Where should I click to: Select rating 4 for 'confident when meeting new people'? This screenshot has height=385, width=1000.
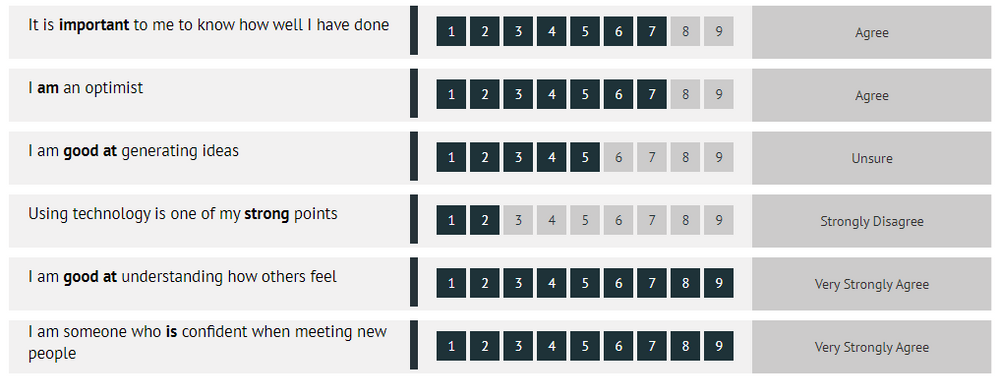tap(552, 345)
